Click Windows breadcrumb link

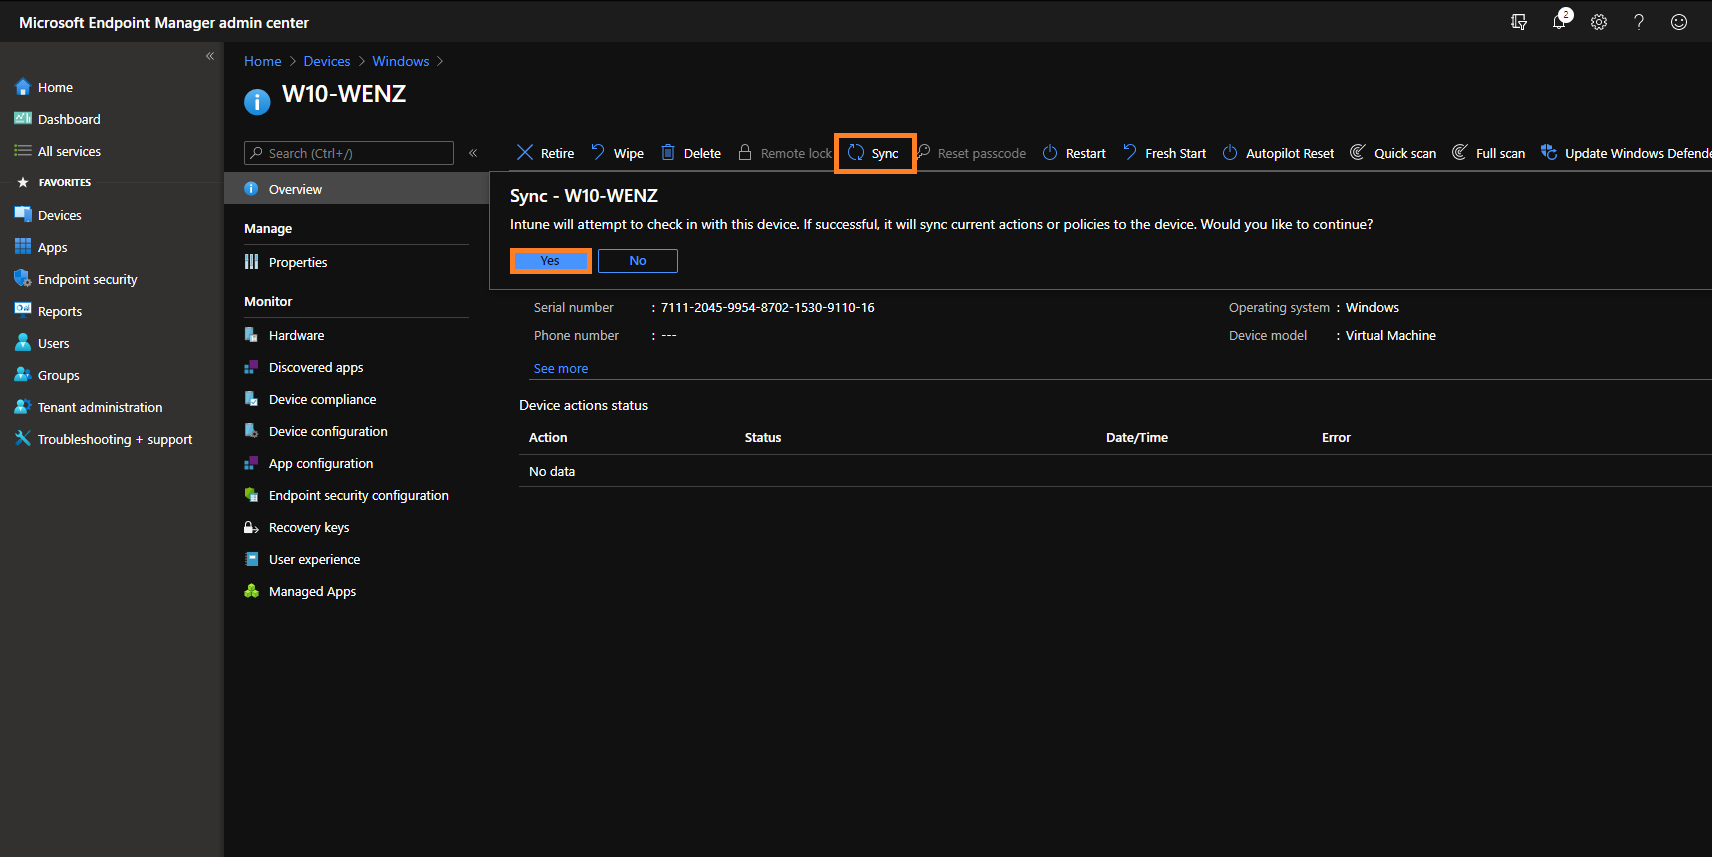(401, 61)
